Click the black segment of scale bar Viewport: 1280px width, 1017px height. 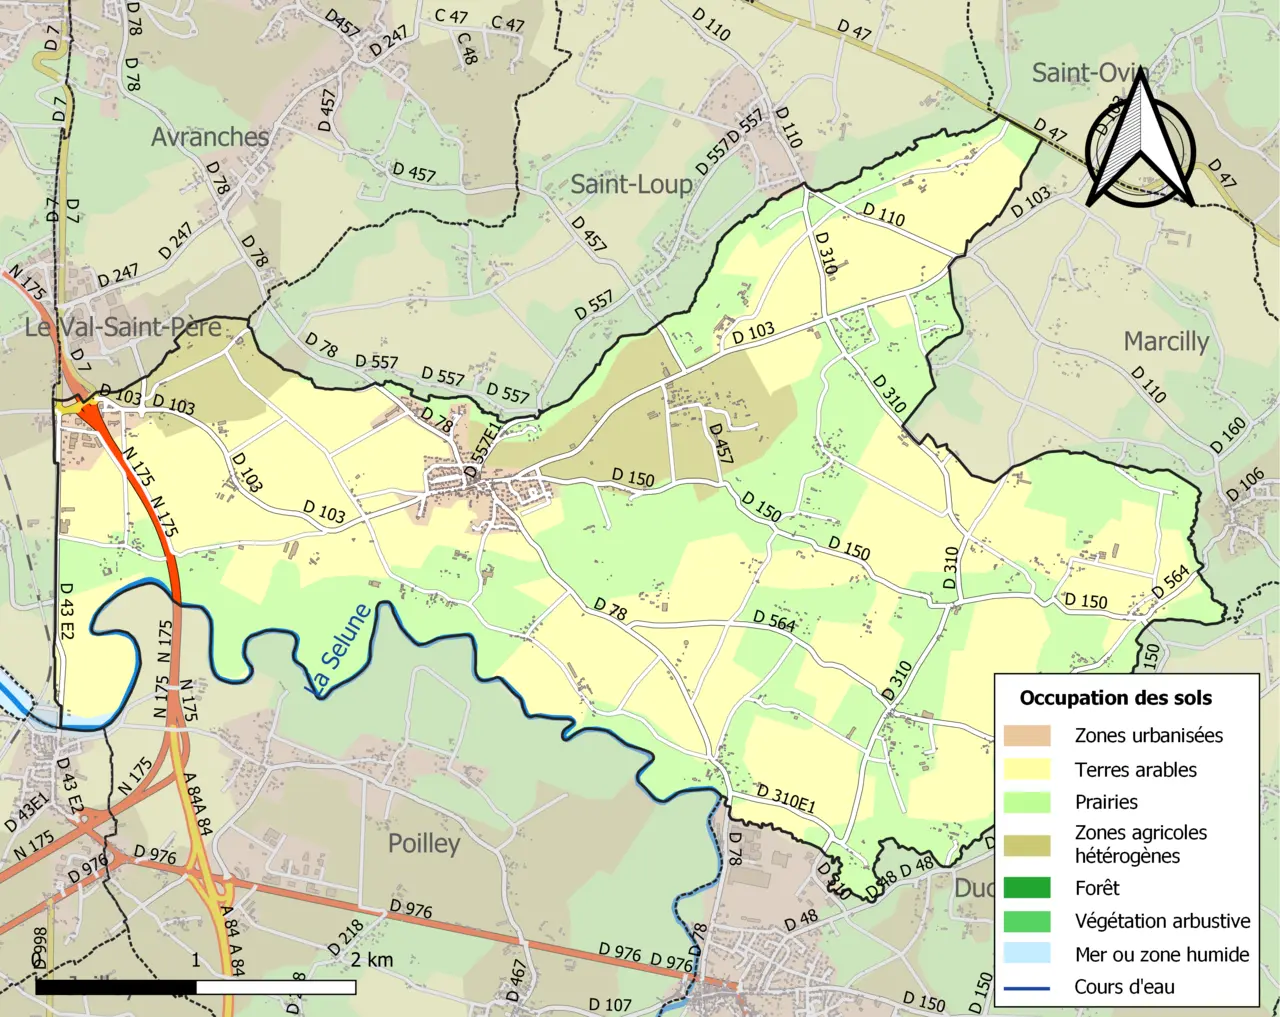point(116,987)
